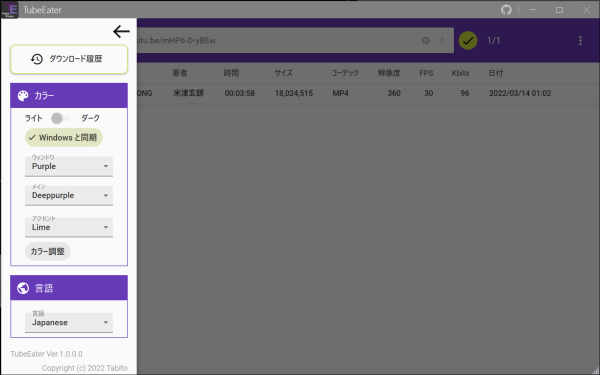Screen dimensions: 600x375
Task: Toggle the ライト/ダーク theme switch
Action: click(x=60, y=118)
